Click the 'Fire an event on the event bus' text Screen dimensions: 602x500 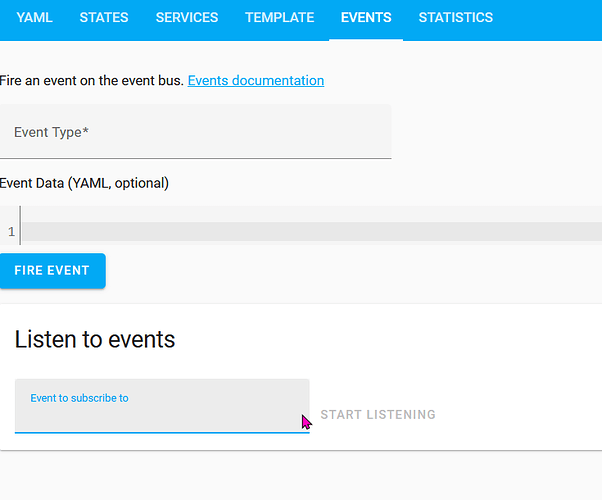(x=92, y=81)
